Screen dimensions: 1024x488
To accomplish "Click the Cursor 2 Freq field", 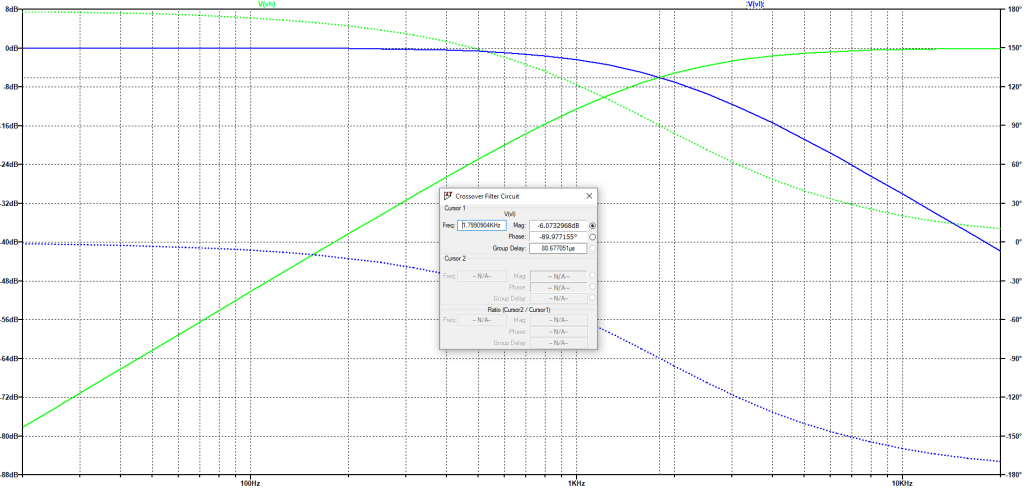I will point(481,275).
